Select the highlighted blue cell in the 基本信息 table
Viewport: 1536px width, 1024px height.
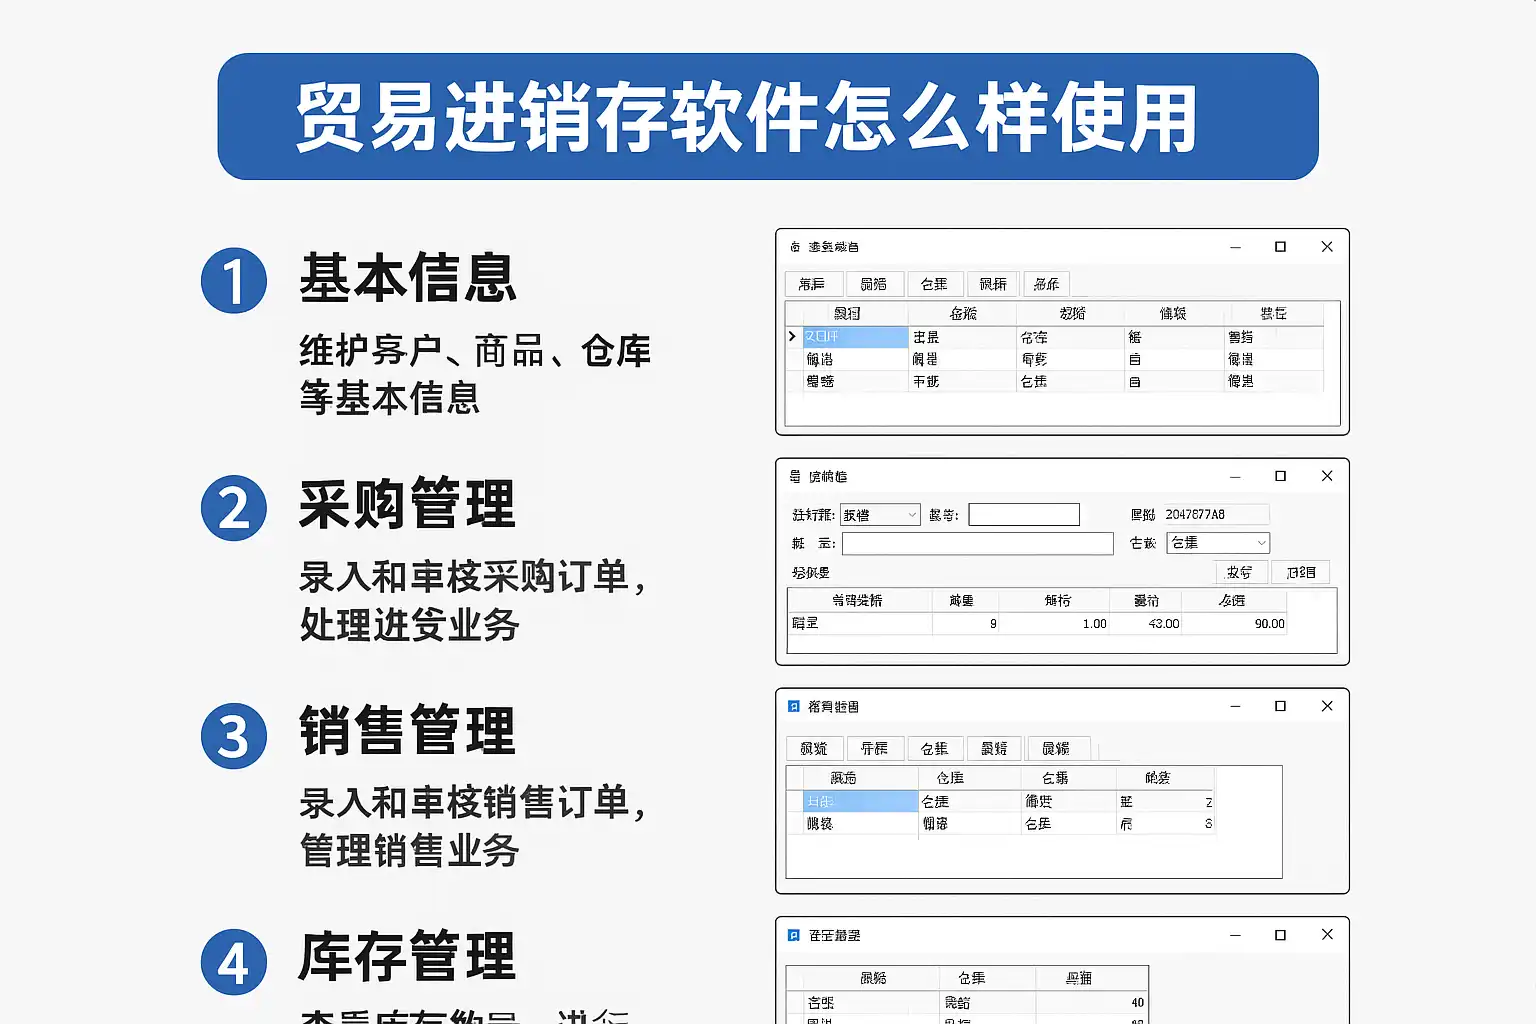(x=856, y=337)
